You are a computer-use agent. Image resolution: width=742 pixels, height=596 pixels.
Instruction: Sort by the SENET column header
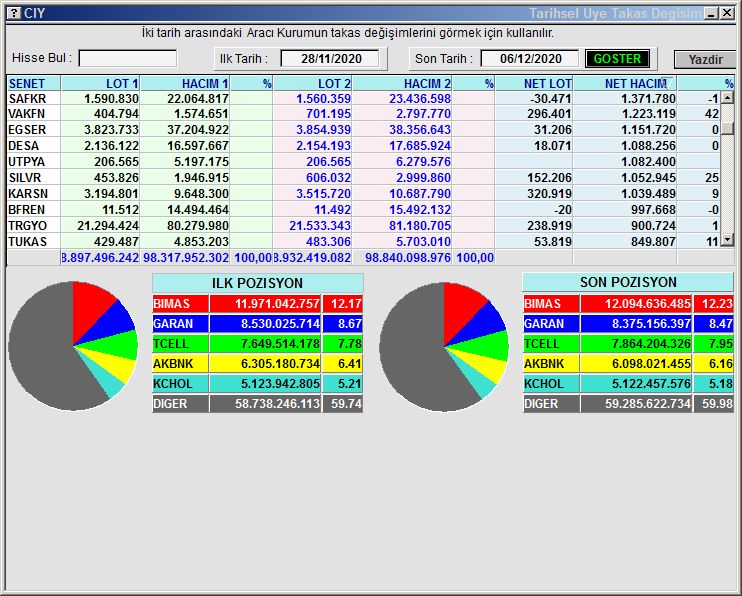(x=34, y=83)
